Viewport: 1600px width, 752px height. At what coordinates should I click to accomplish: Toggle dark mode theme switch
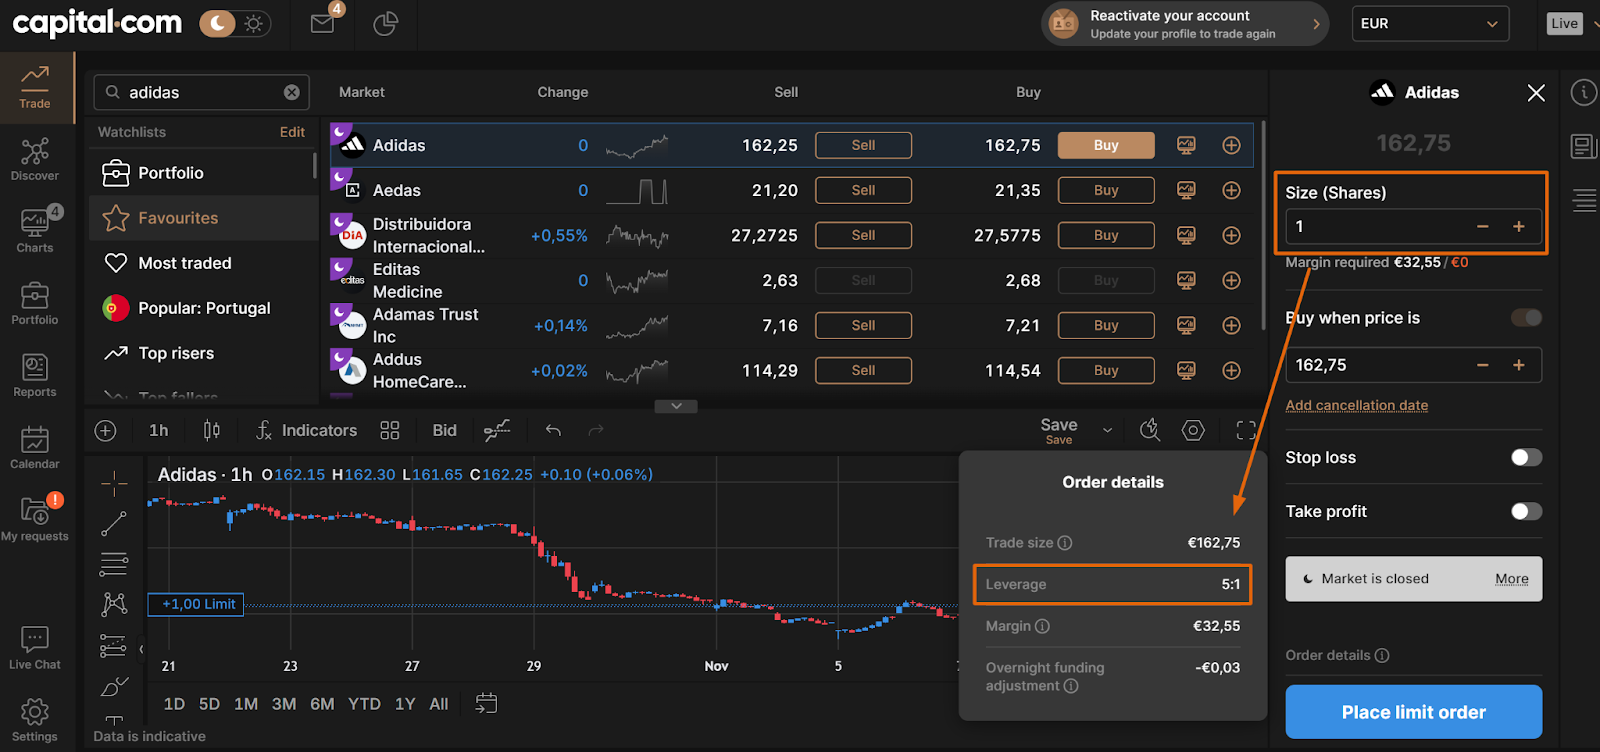tap(235, 23)
